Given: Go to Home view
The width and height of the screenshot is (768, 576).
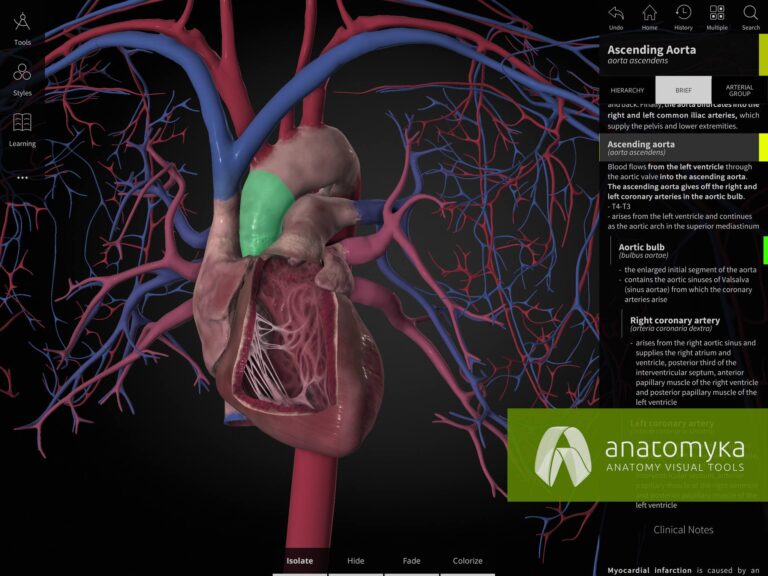Looking at the screenshot, I should click(649, 17).
